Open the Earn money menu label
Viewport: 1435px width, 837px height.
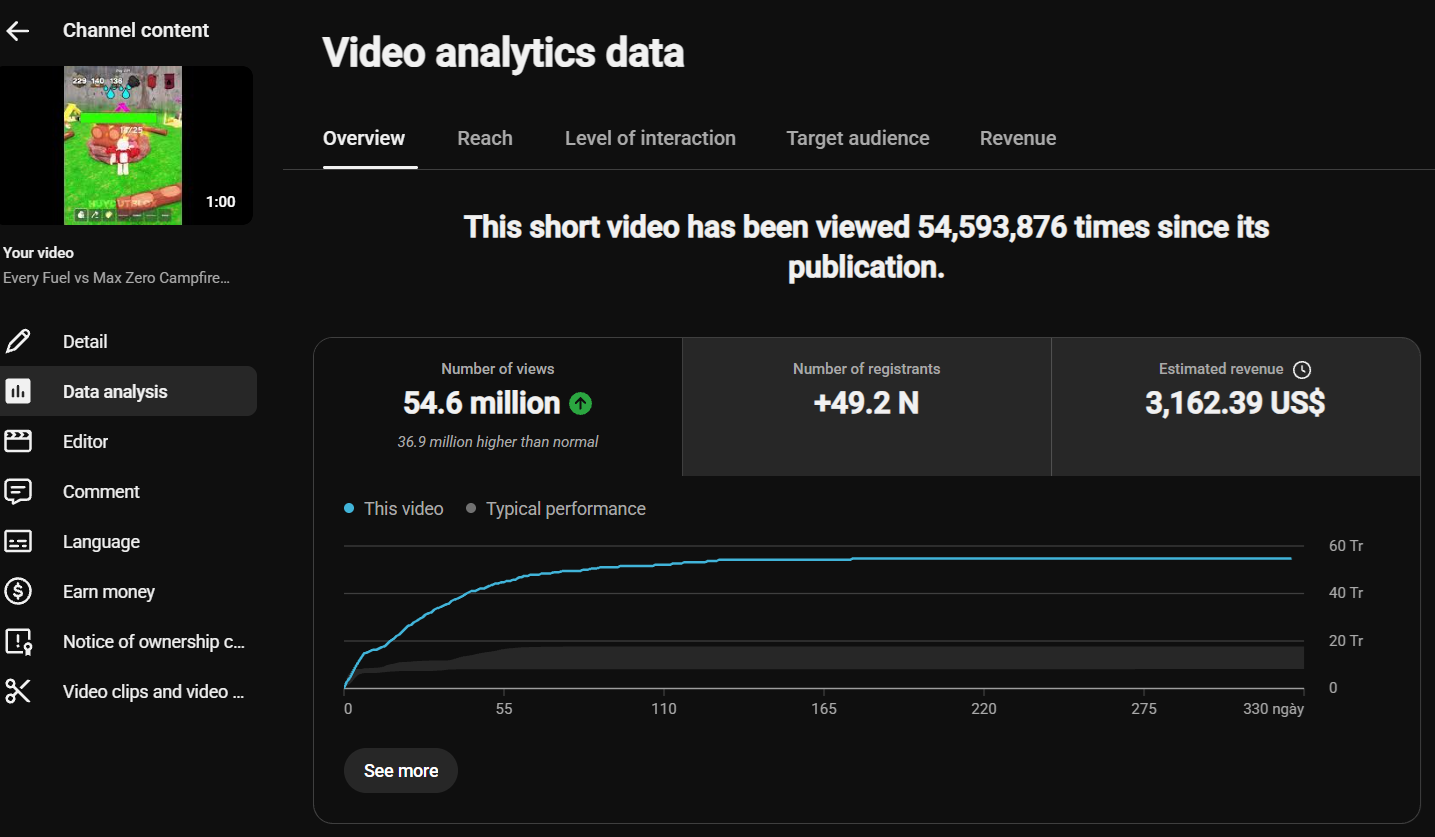pyautogui.click(x=109, y=591)
